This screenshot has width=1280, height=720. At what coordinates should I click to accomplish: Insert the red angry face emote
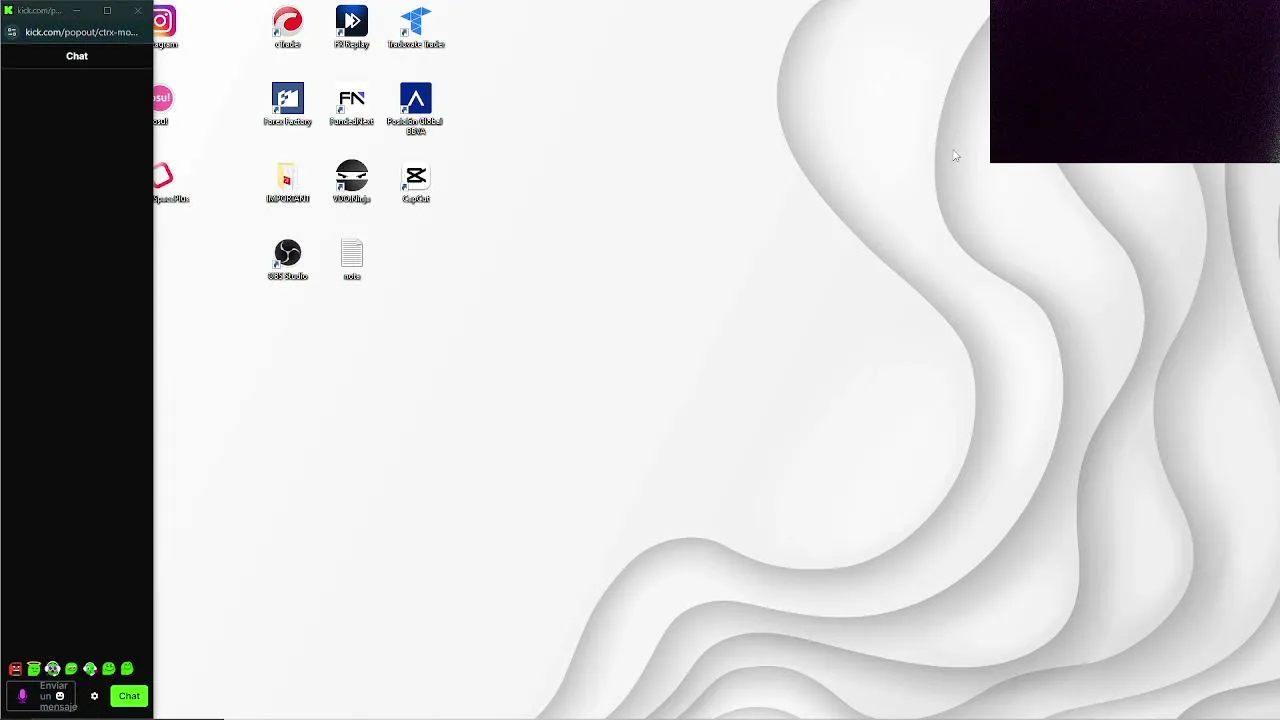[x=15, y=669]
